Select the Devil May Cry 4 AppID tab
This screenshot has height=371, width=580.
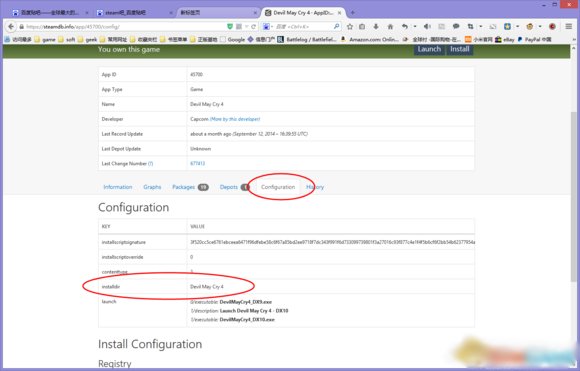pyautogui.click(x=303, y=13)
